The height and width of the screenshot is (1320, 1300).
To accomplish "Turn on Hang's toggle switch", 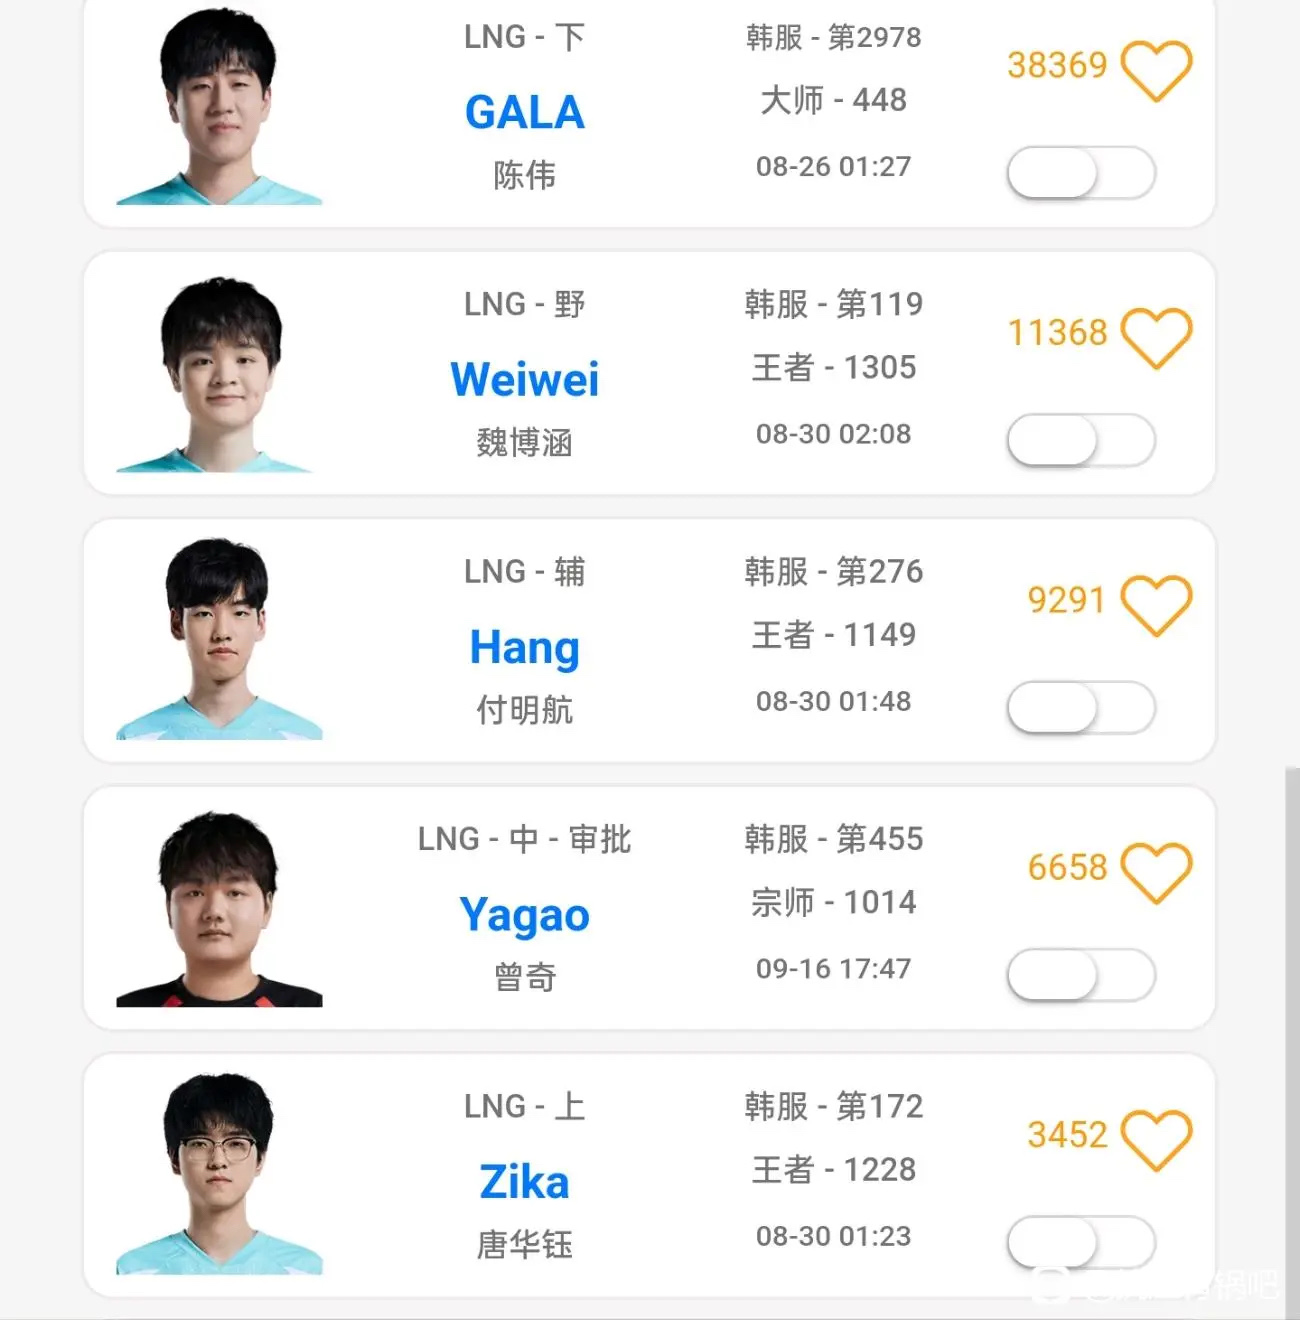I will point(1081,707).
